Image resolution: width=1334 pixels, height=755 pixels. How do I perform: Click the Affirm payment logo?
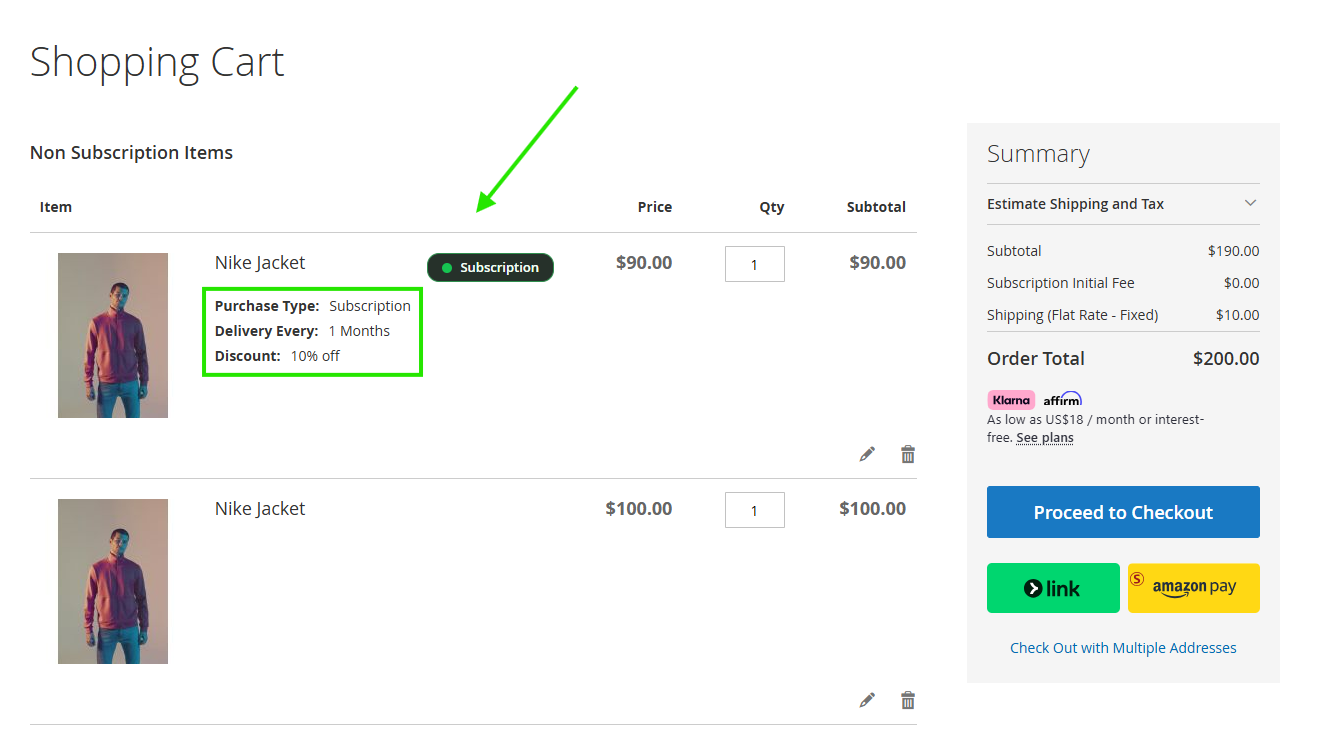click(1062, 399)
